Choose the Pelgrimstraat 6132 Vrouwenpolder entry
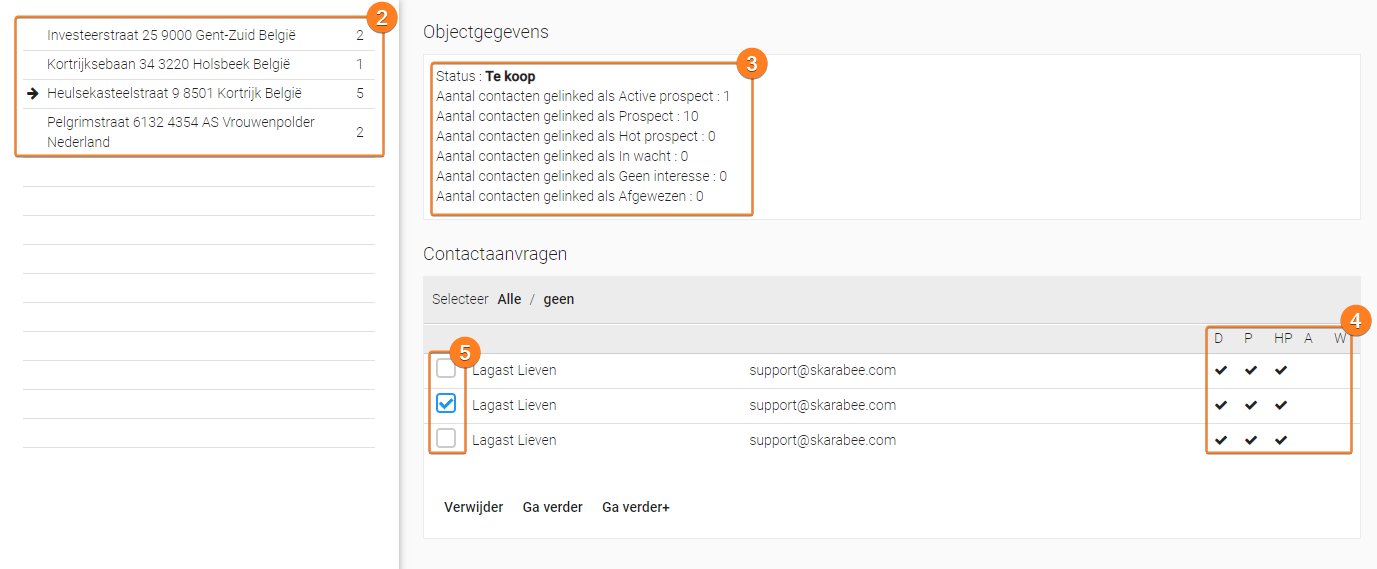The height and width of the screenshot is (569, 1377). pyautogui.click(x=180, y=132)
